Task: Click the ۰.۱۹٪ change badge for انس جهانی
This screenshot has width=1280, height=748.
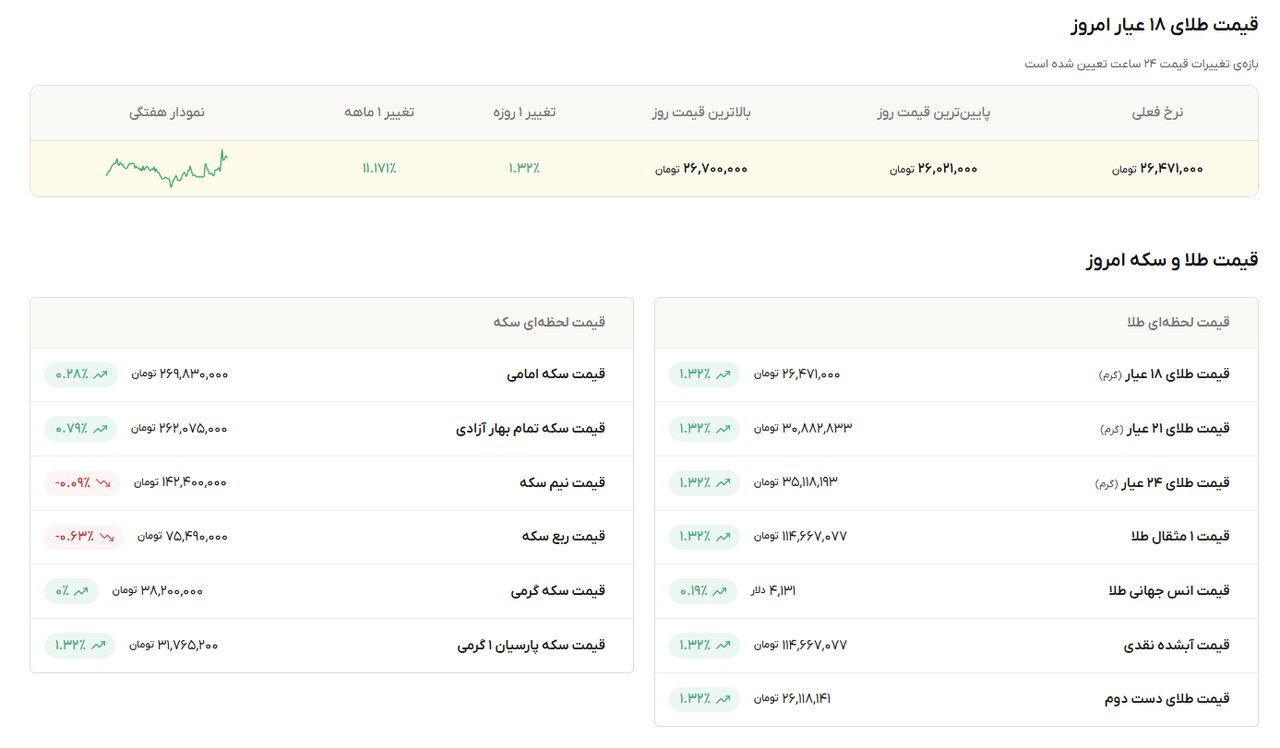Action: click(x=703, y=590)
